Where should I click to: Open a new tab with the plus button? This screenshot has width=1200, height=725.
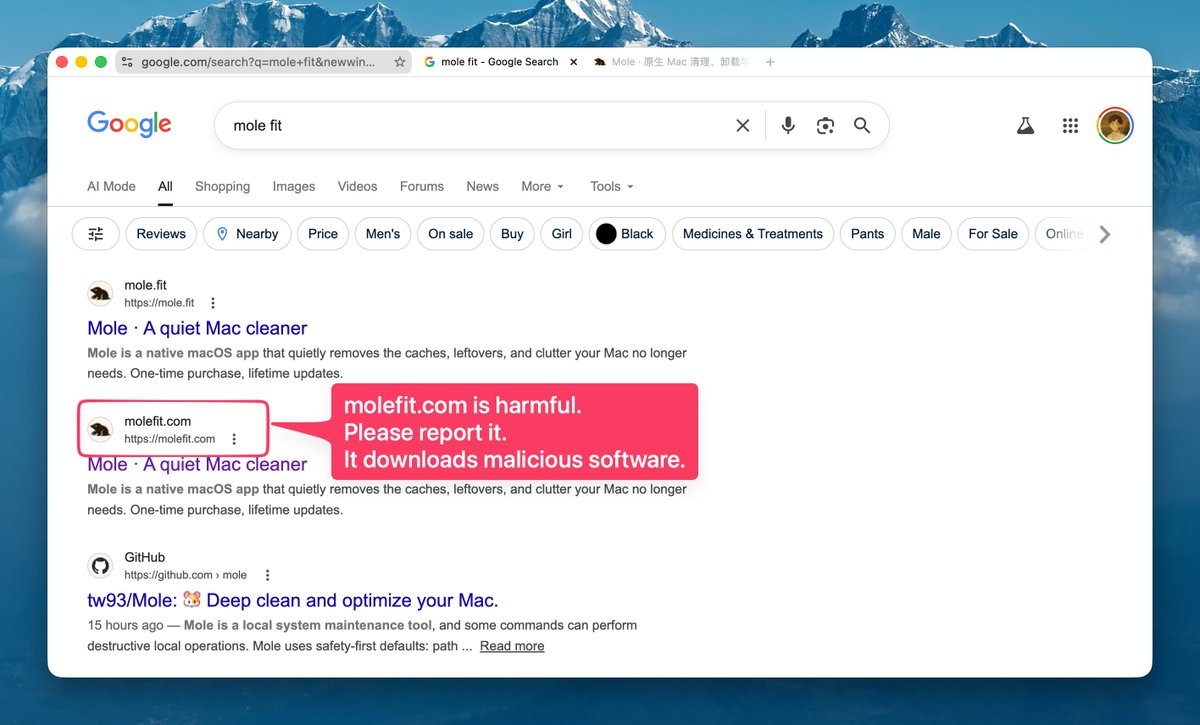tap(770, 62)
